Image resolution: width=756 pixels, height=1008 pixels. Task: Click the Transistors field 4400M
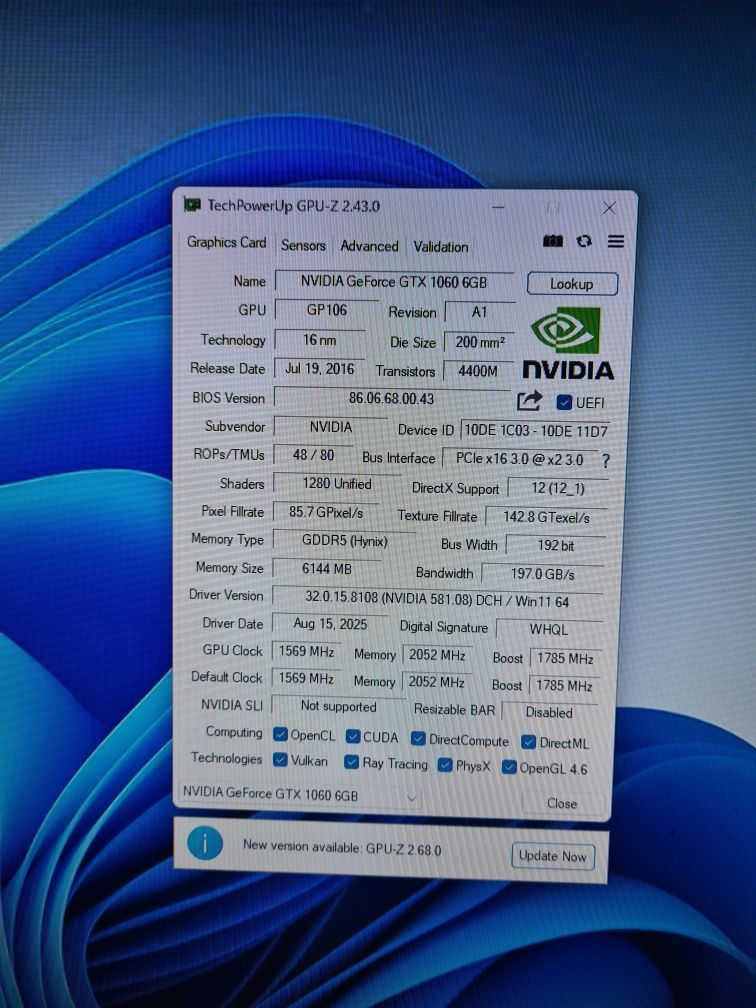click(x=478, y=371)
